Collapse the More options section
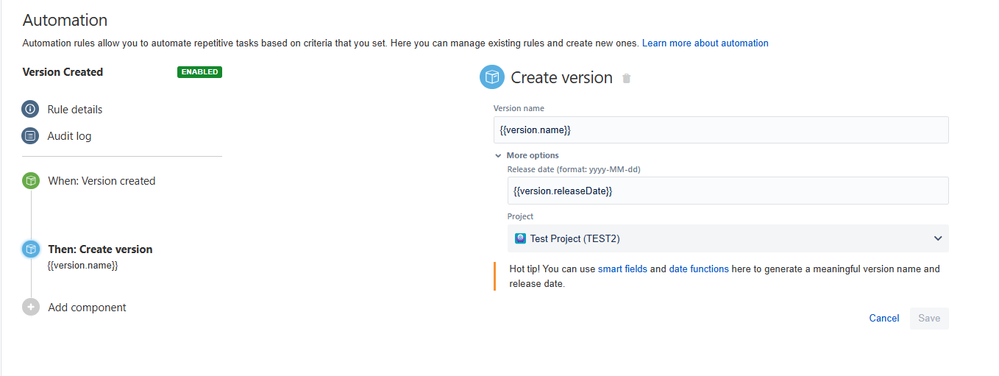This screenshot has height=376, width=999. point(527,155)
